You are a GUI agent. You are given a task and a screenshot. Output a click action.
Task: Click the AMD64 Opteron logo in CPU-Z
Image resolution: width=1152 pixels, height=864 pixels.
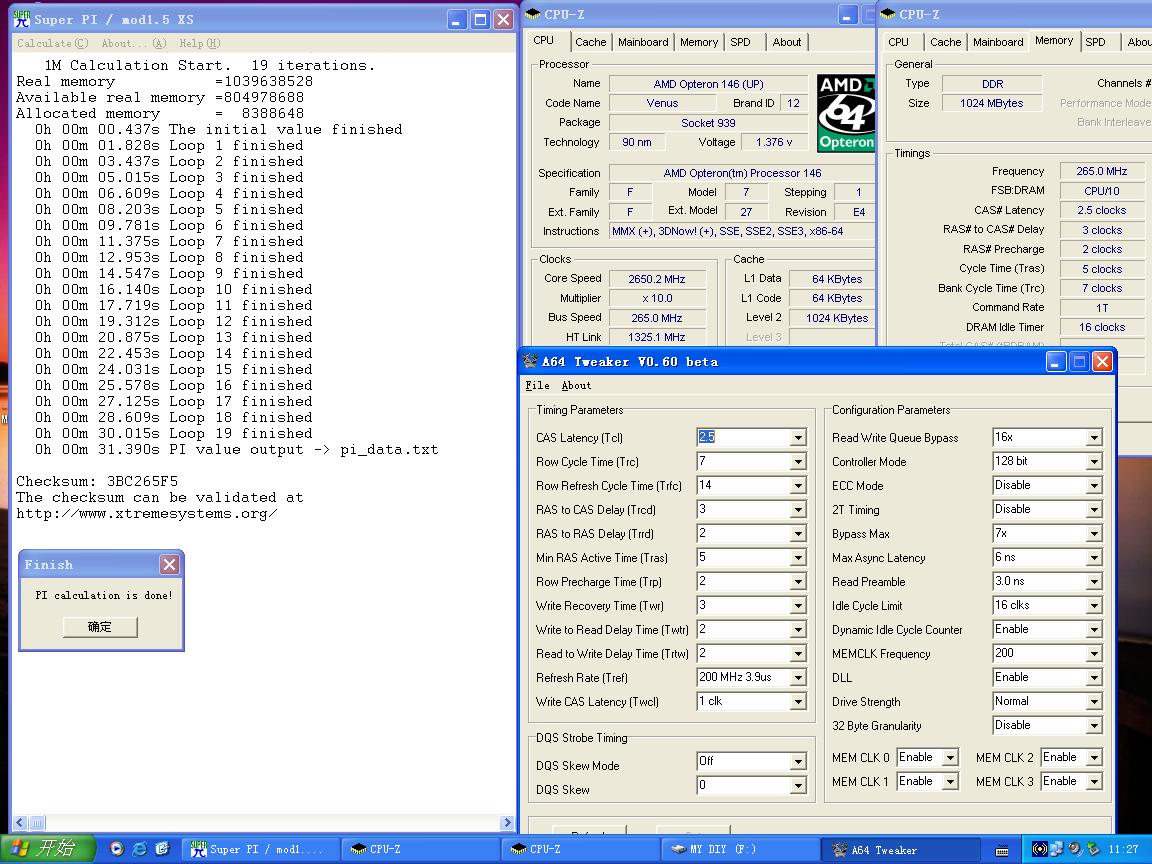coord(846,113)
